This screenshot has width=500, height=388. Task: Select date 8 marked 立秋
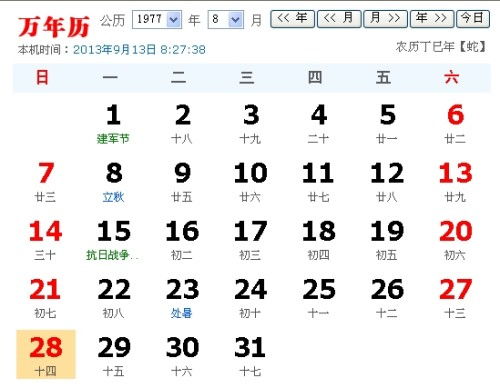pos(113,182)
